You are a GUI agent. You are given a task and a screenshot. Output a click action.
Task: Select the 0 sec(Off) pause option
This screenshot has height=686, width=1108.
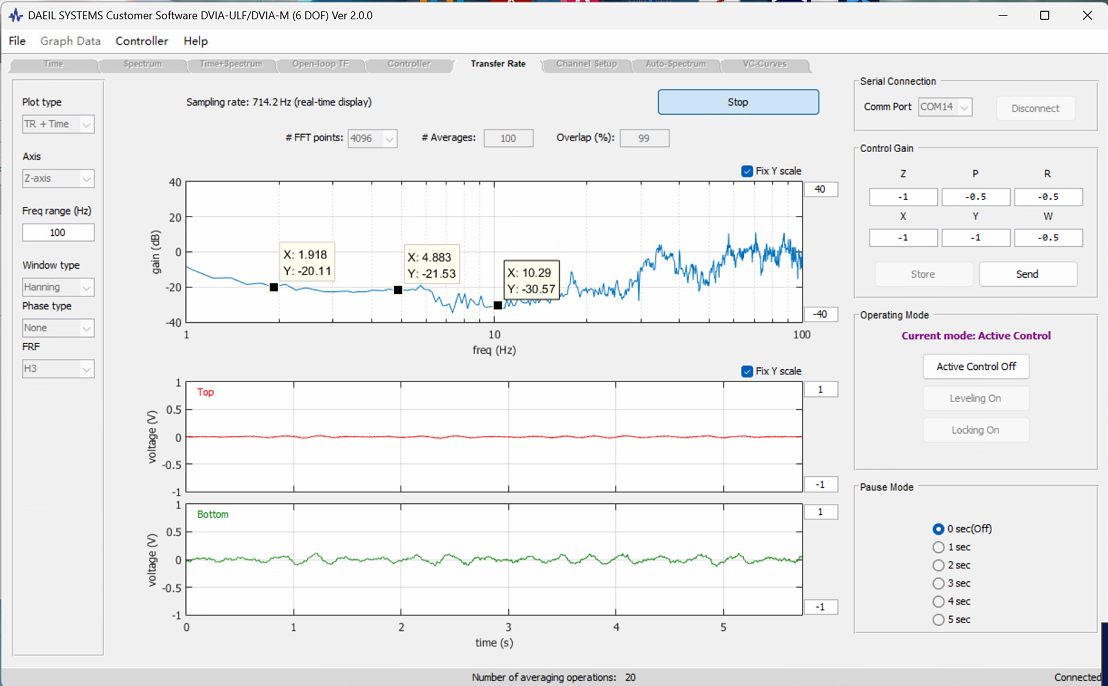coord(938,529)
